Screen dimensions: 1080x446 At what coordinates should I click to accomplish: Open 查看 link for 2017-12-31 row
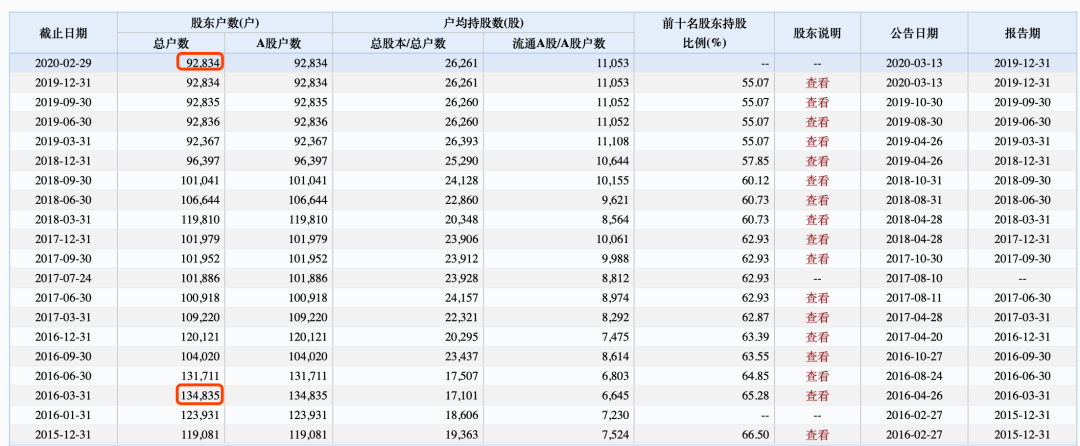coord(817,240)
